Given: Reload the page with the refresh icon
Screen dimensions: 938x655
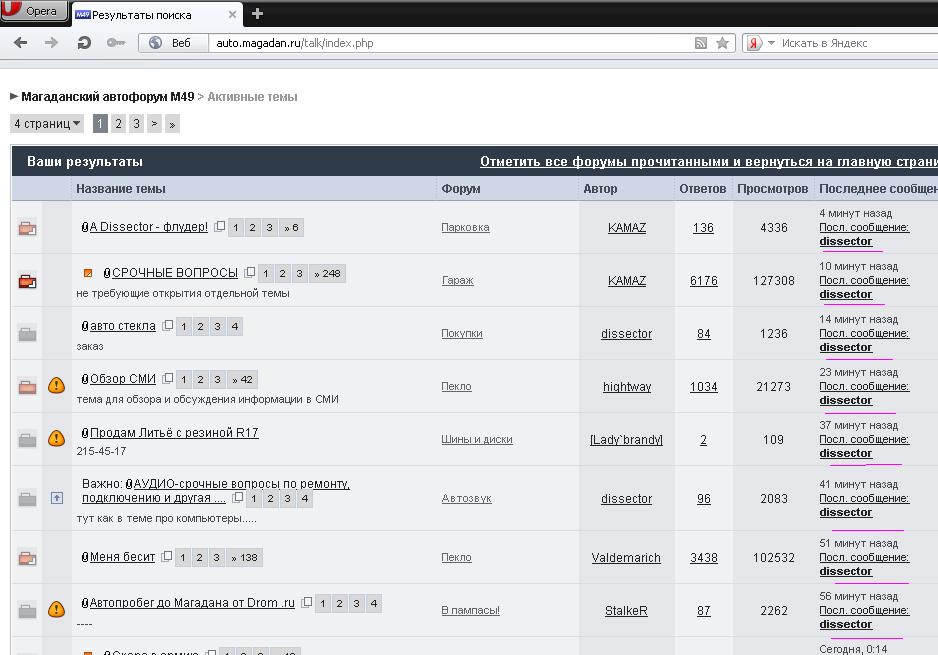Looking at the screenshot, I should 84,43.
